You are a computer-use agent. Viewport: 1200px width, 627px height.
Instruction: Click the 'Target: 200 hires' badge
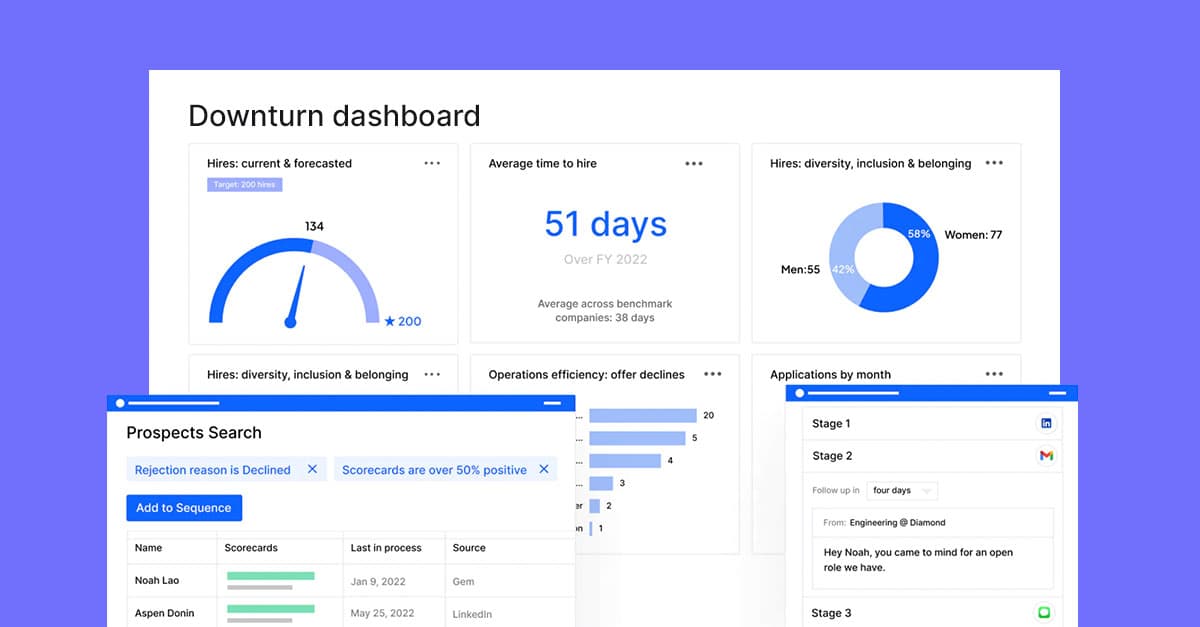pos(244,184)
